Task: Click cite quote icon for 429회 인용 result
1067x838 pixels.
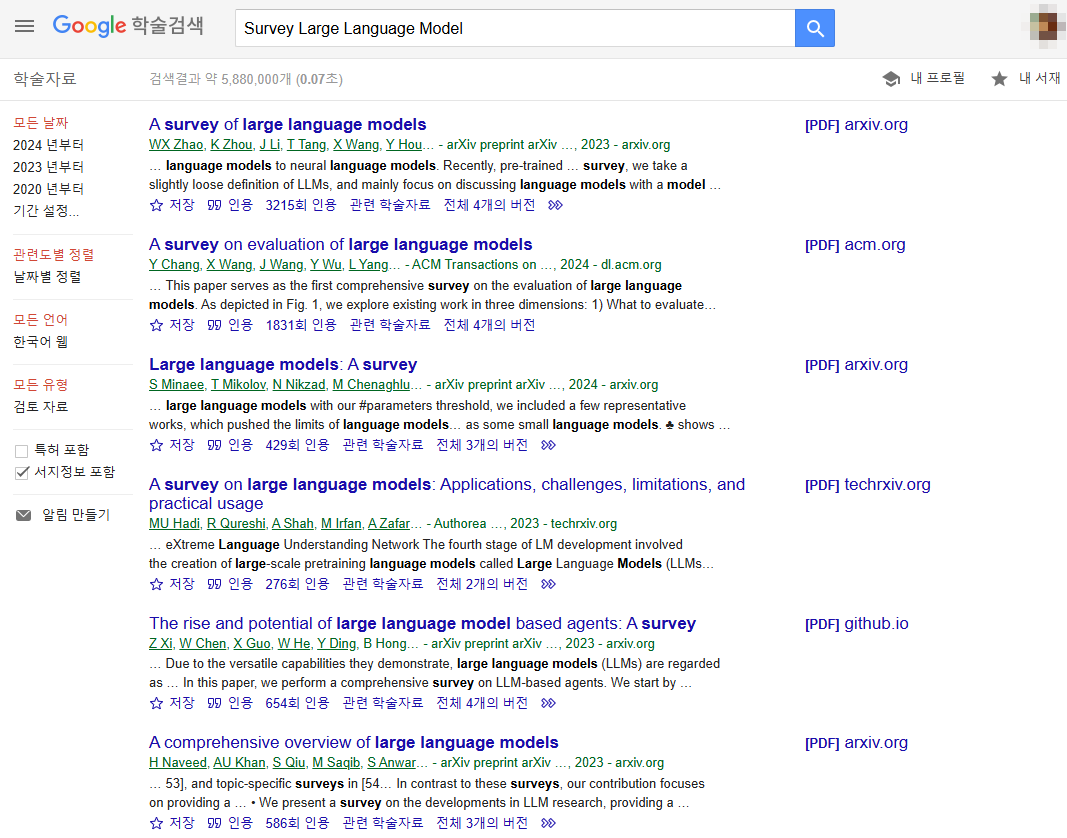Action: pyautogui.click(x=214, y=445)
